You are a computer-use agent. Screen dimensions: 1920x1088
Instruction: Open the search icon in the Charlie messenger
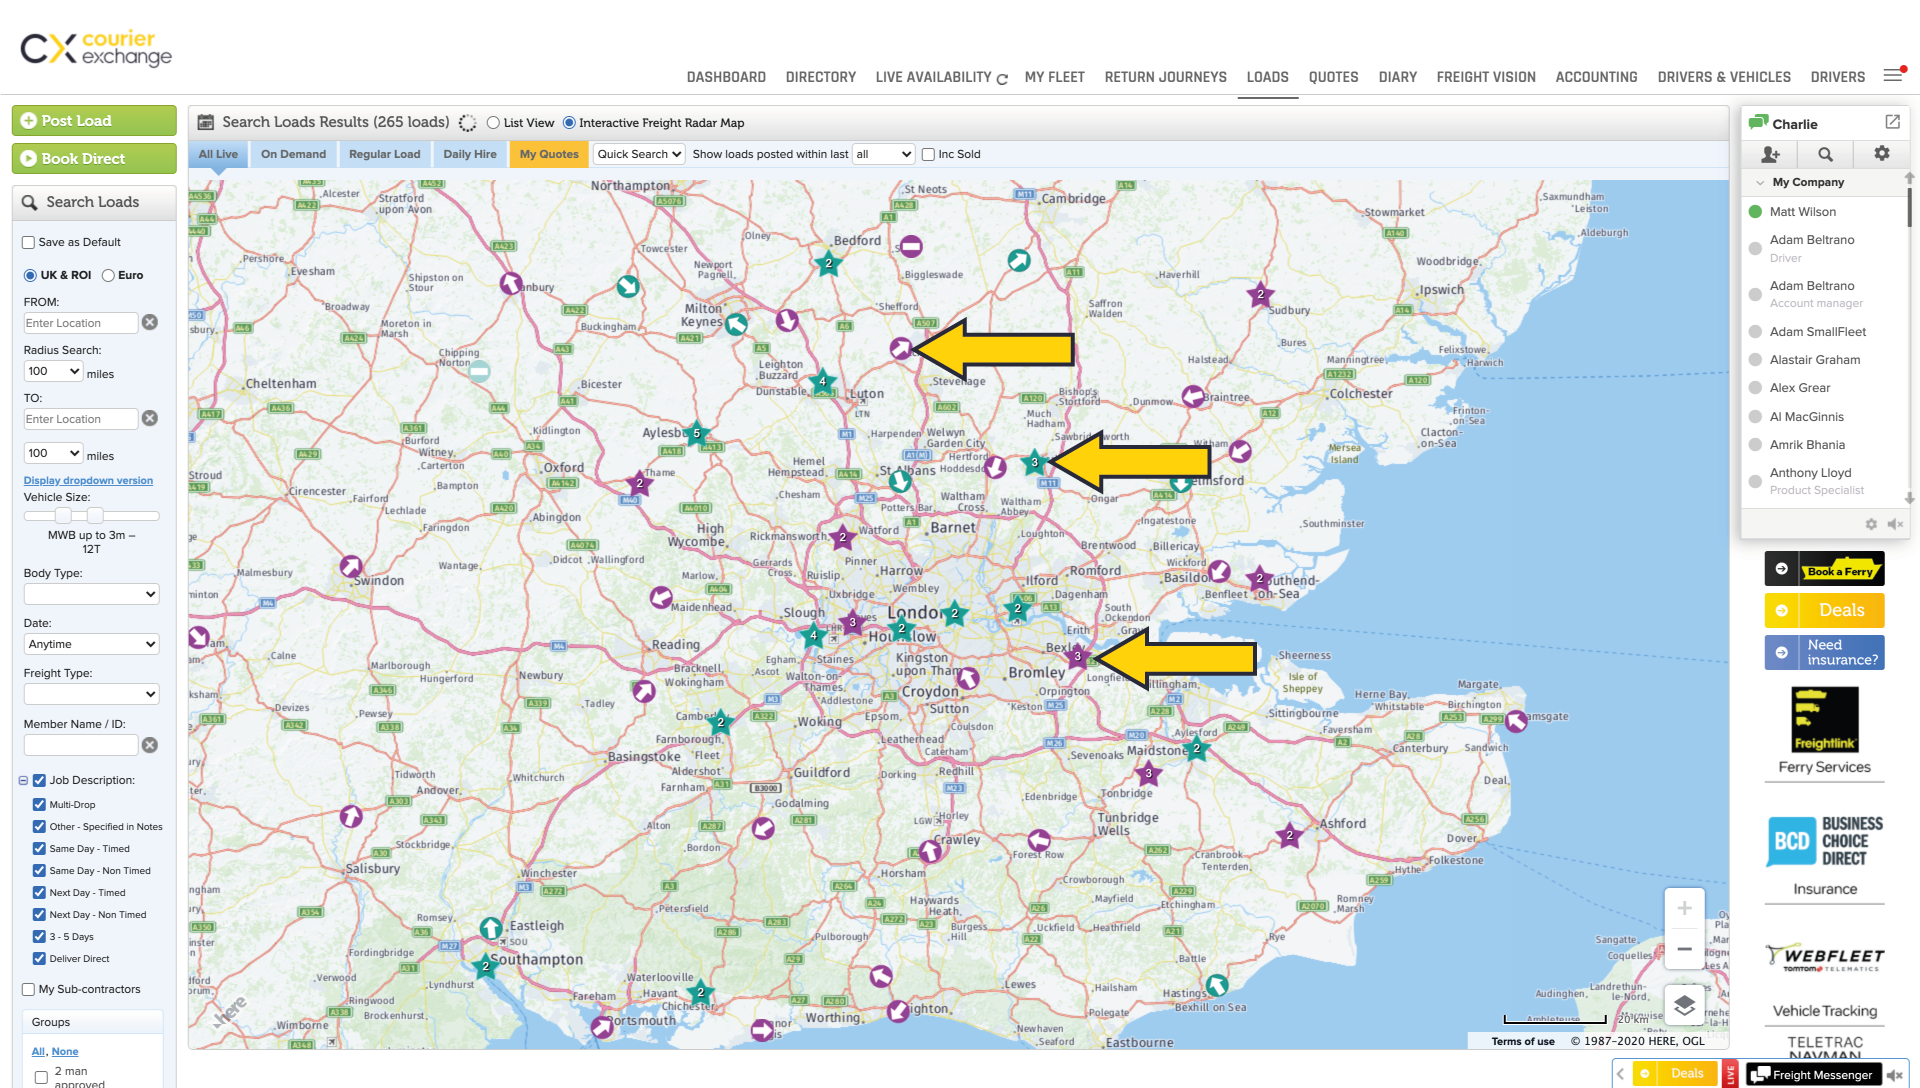(1825, 154)
